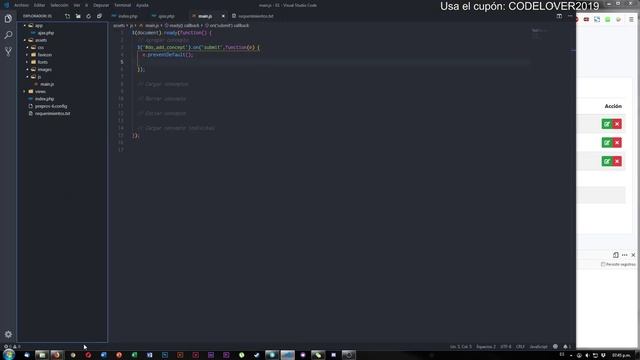The height and width of the screenshot is (360, 640).
Task: Collapse all folders in explorer
Action: point(99,16)
